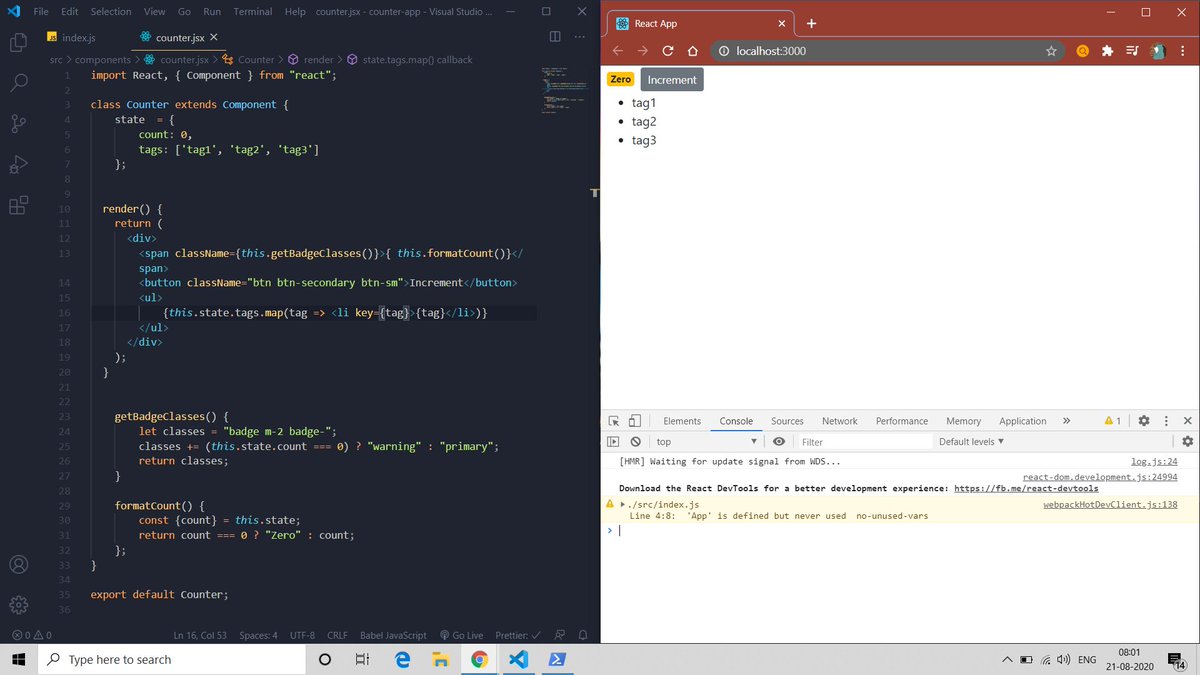The image size is (1200, 675).
Task: Switch to the index.js editor tab
Action: pyautogui.click(x=78, y=37)
